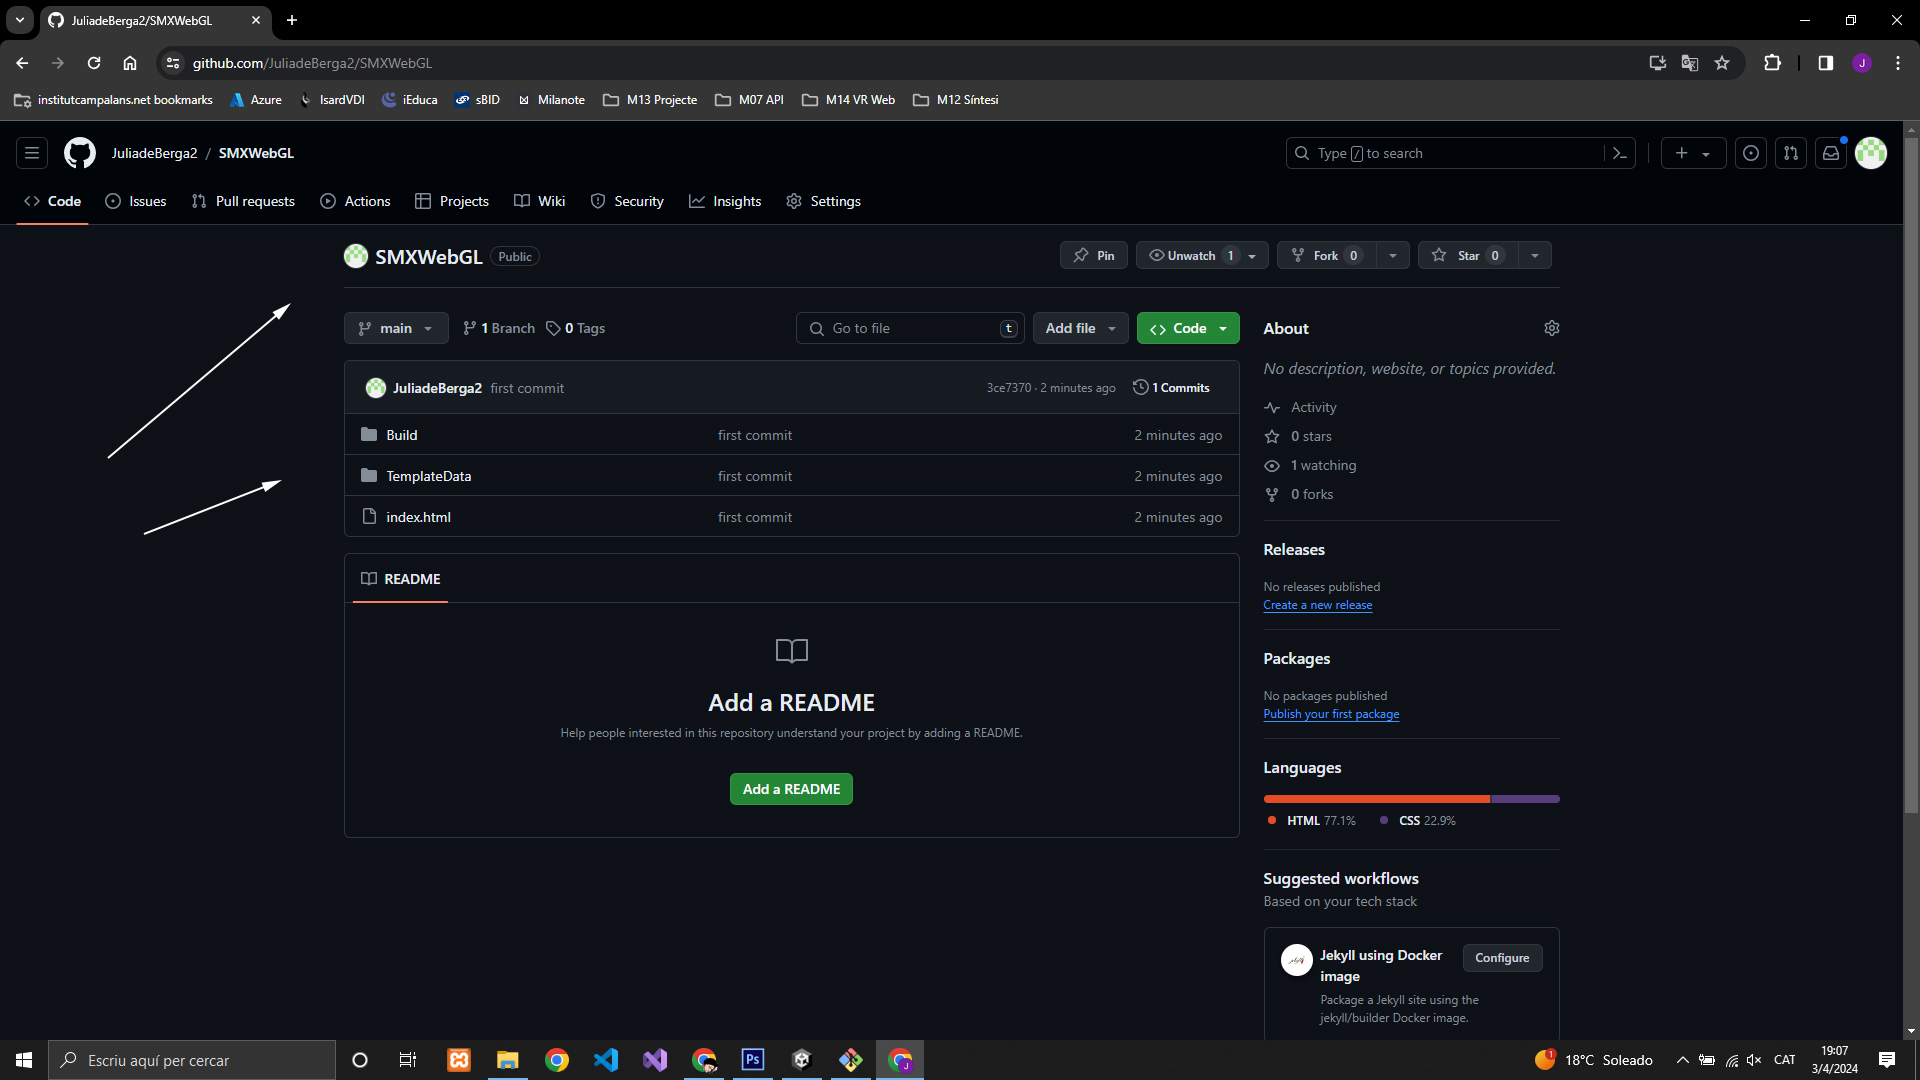Edit About section with gear icon

click(x=1552, y=328)
